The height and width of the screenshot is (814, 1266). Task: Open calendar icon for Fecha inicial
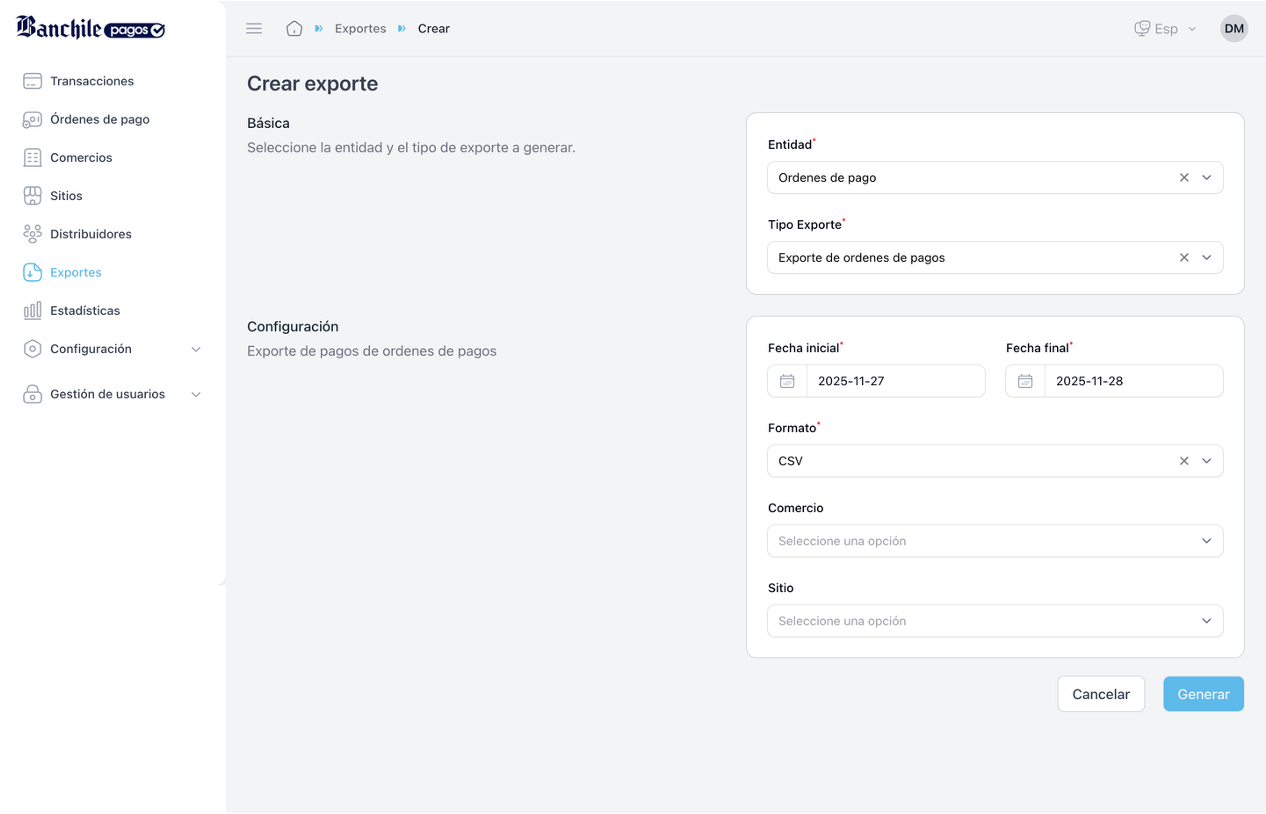click(787, 381)
